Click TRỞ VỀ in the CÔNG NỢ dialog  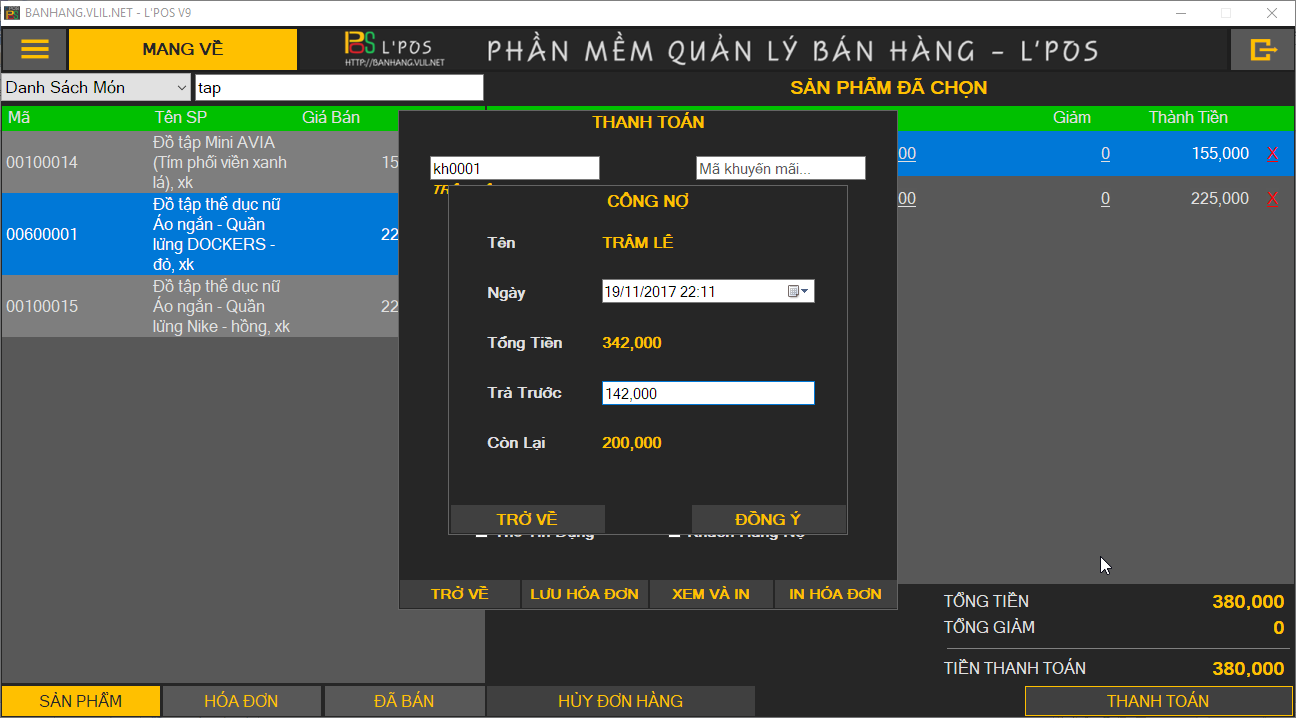click(x=527, y=519)
